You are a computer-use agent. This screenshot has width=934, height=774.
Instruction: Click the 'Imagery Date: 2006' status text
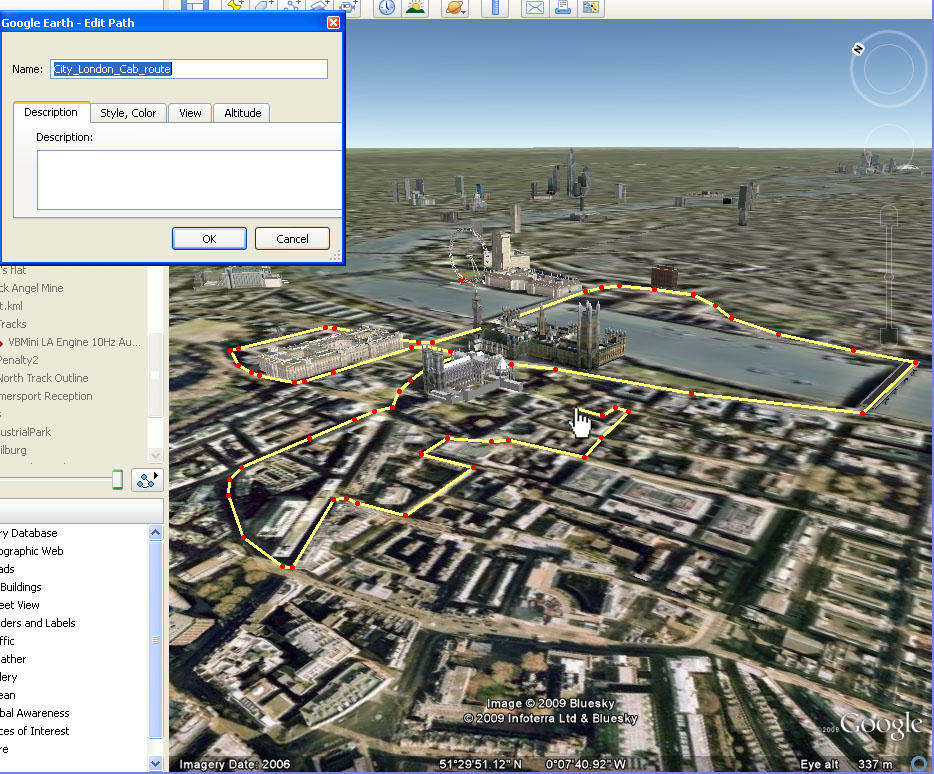[x=235, y=764]
